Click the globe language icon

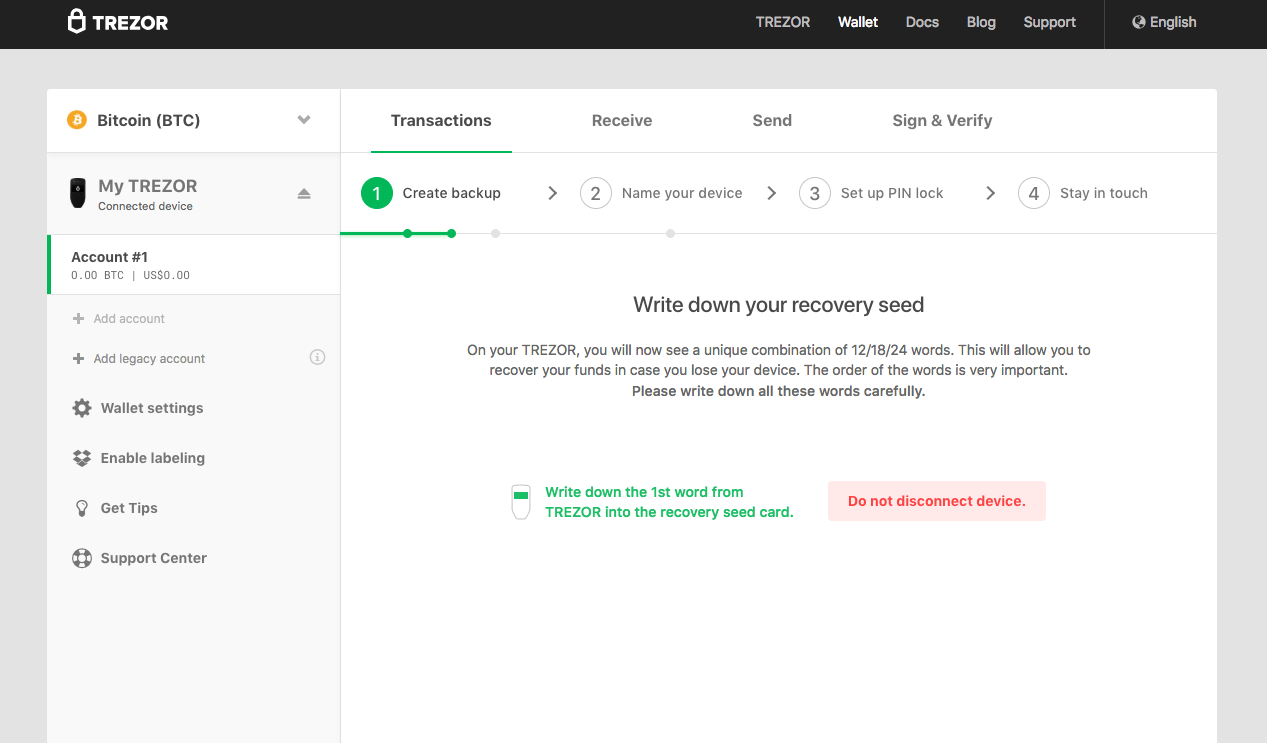[x=1138, y=22]
